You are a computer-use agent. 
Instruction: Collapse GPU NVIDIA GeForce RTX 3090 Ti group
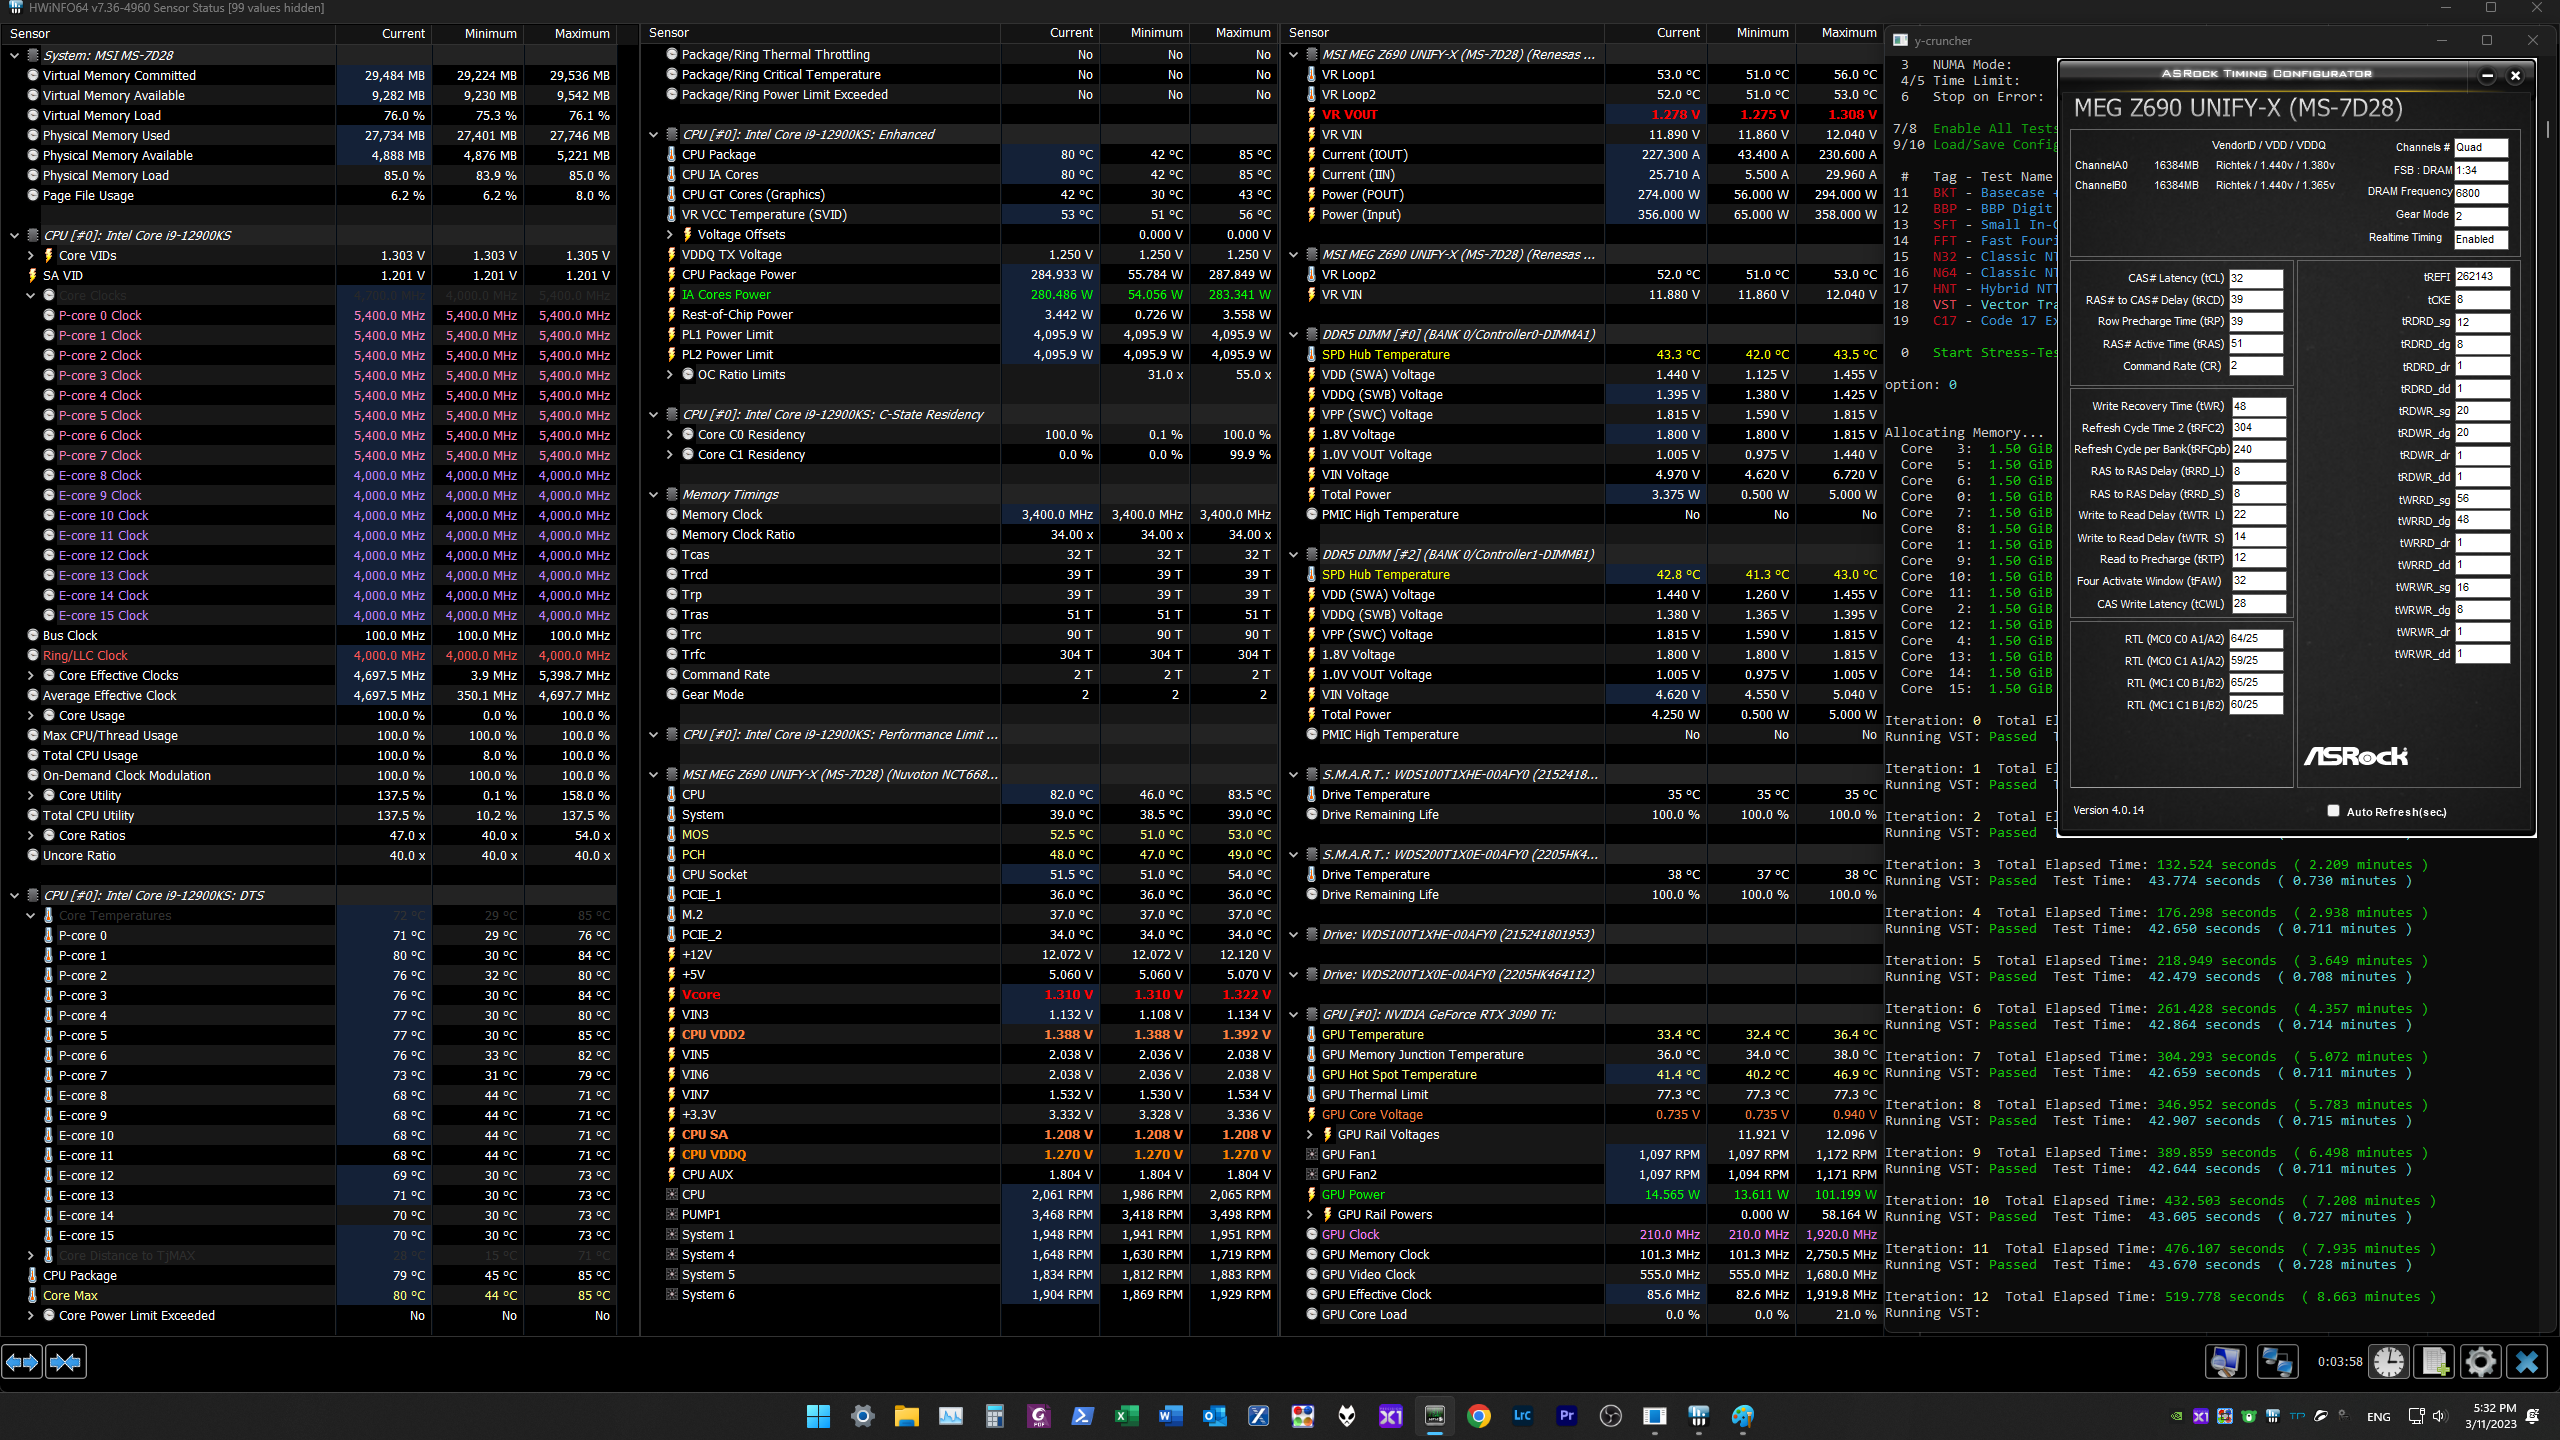pyautogui.click(x=1293, y=1015)
